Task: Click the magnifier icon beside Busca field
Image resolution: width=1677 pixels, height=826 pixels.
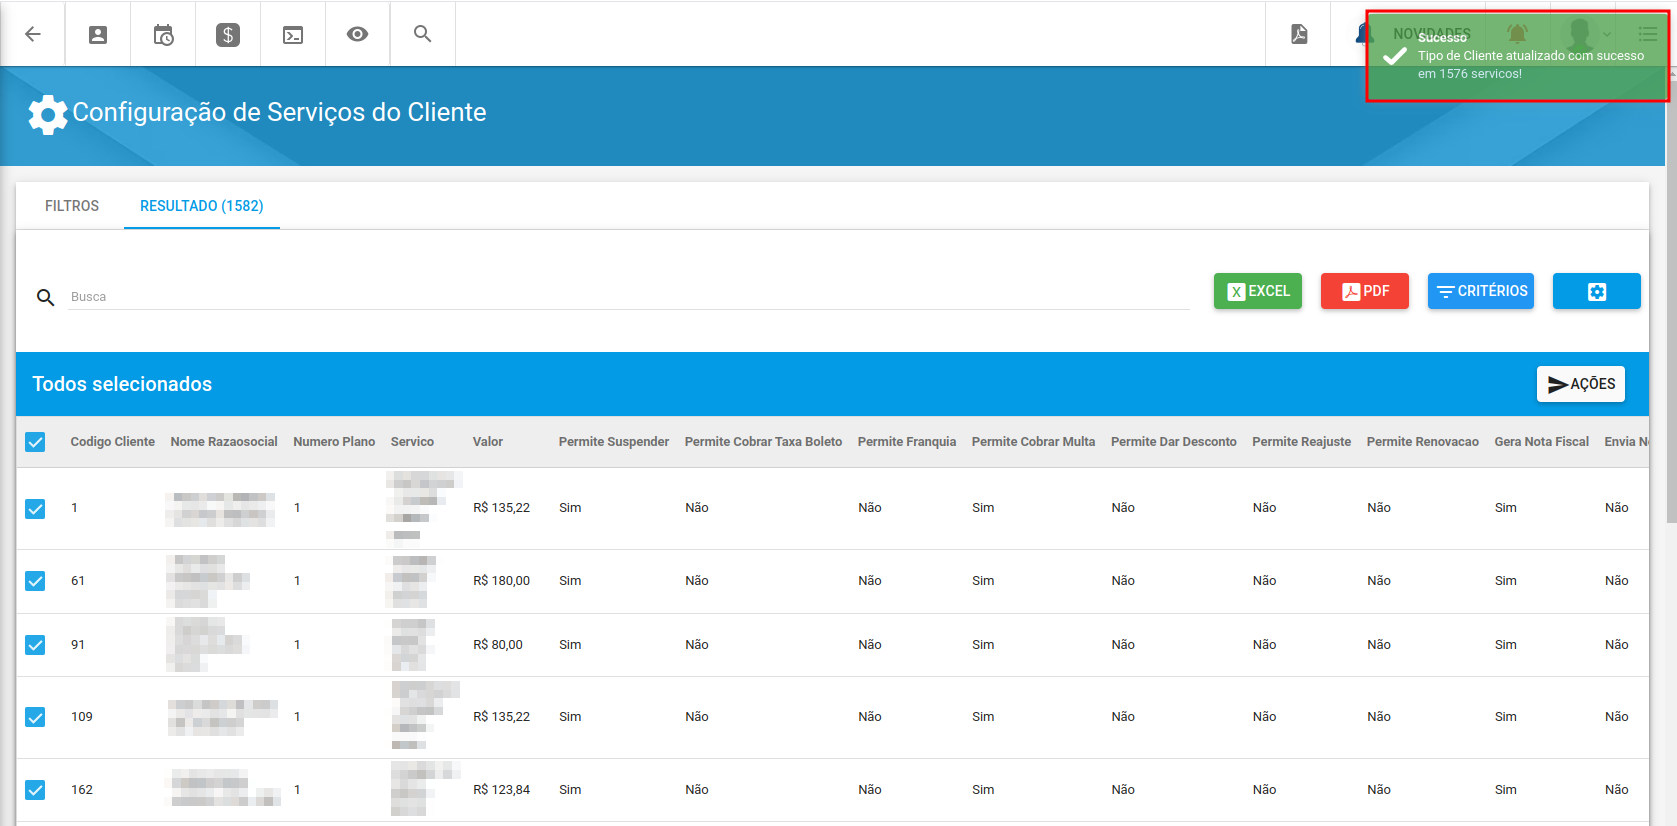Action: click(x=45, y=297)
